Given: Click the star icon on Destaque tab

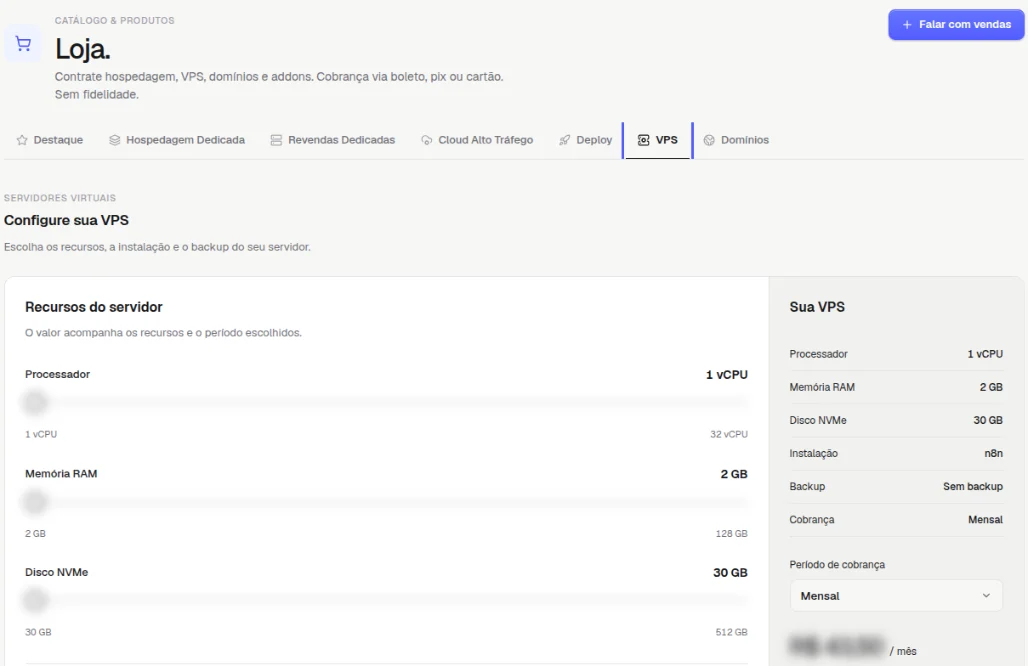Looking at the screenshot, I should tap(22, 140).
